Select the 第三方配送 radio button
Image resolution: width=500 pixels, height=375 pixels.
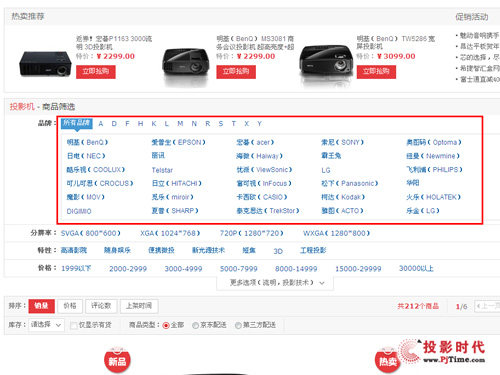(x=238, y=325)
